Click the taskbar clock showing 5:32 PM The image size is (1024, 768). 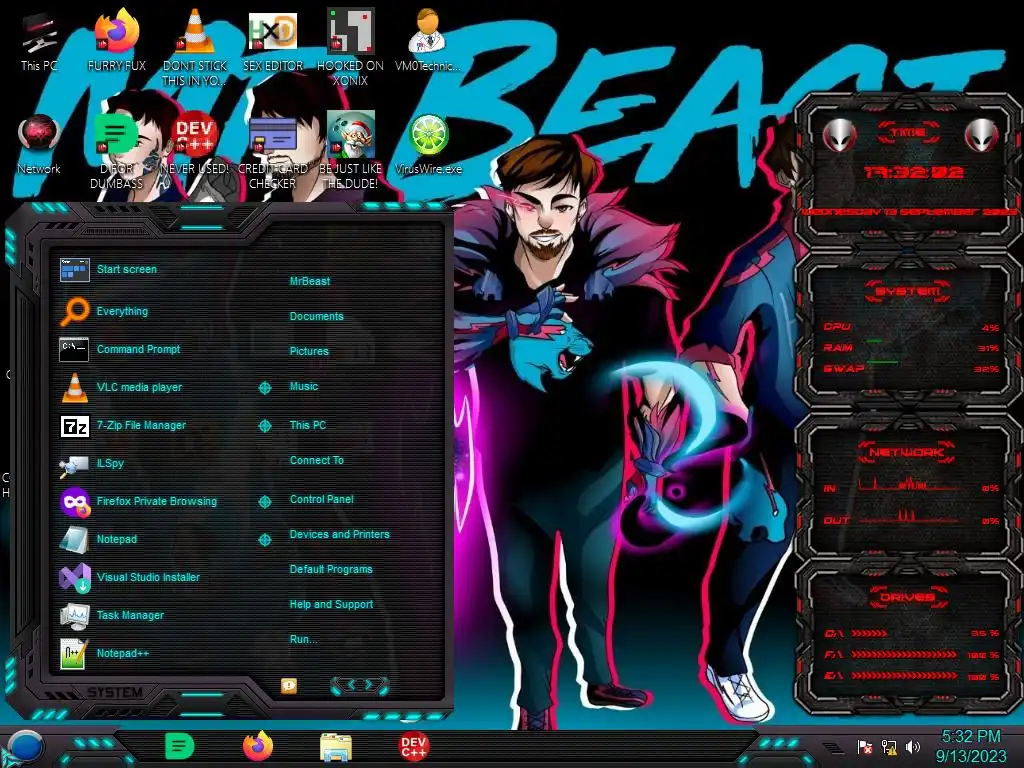pyautogui.click(x=971, y=737)
